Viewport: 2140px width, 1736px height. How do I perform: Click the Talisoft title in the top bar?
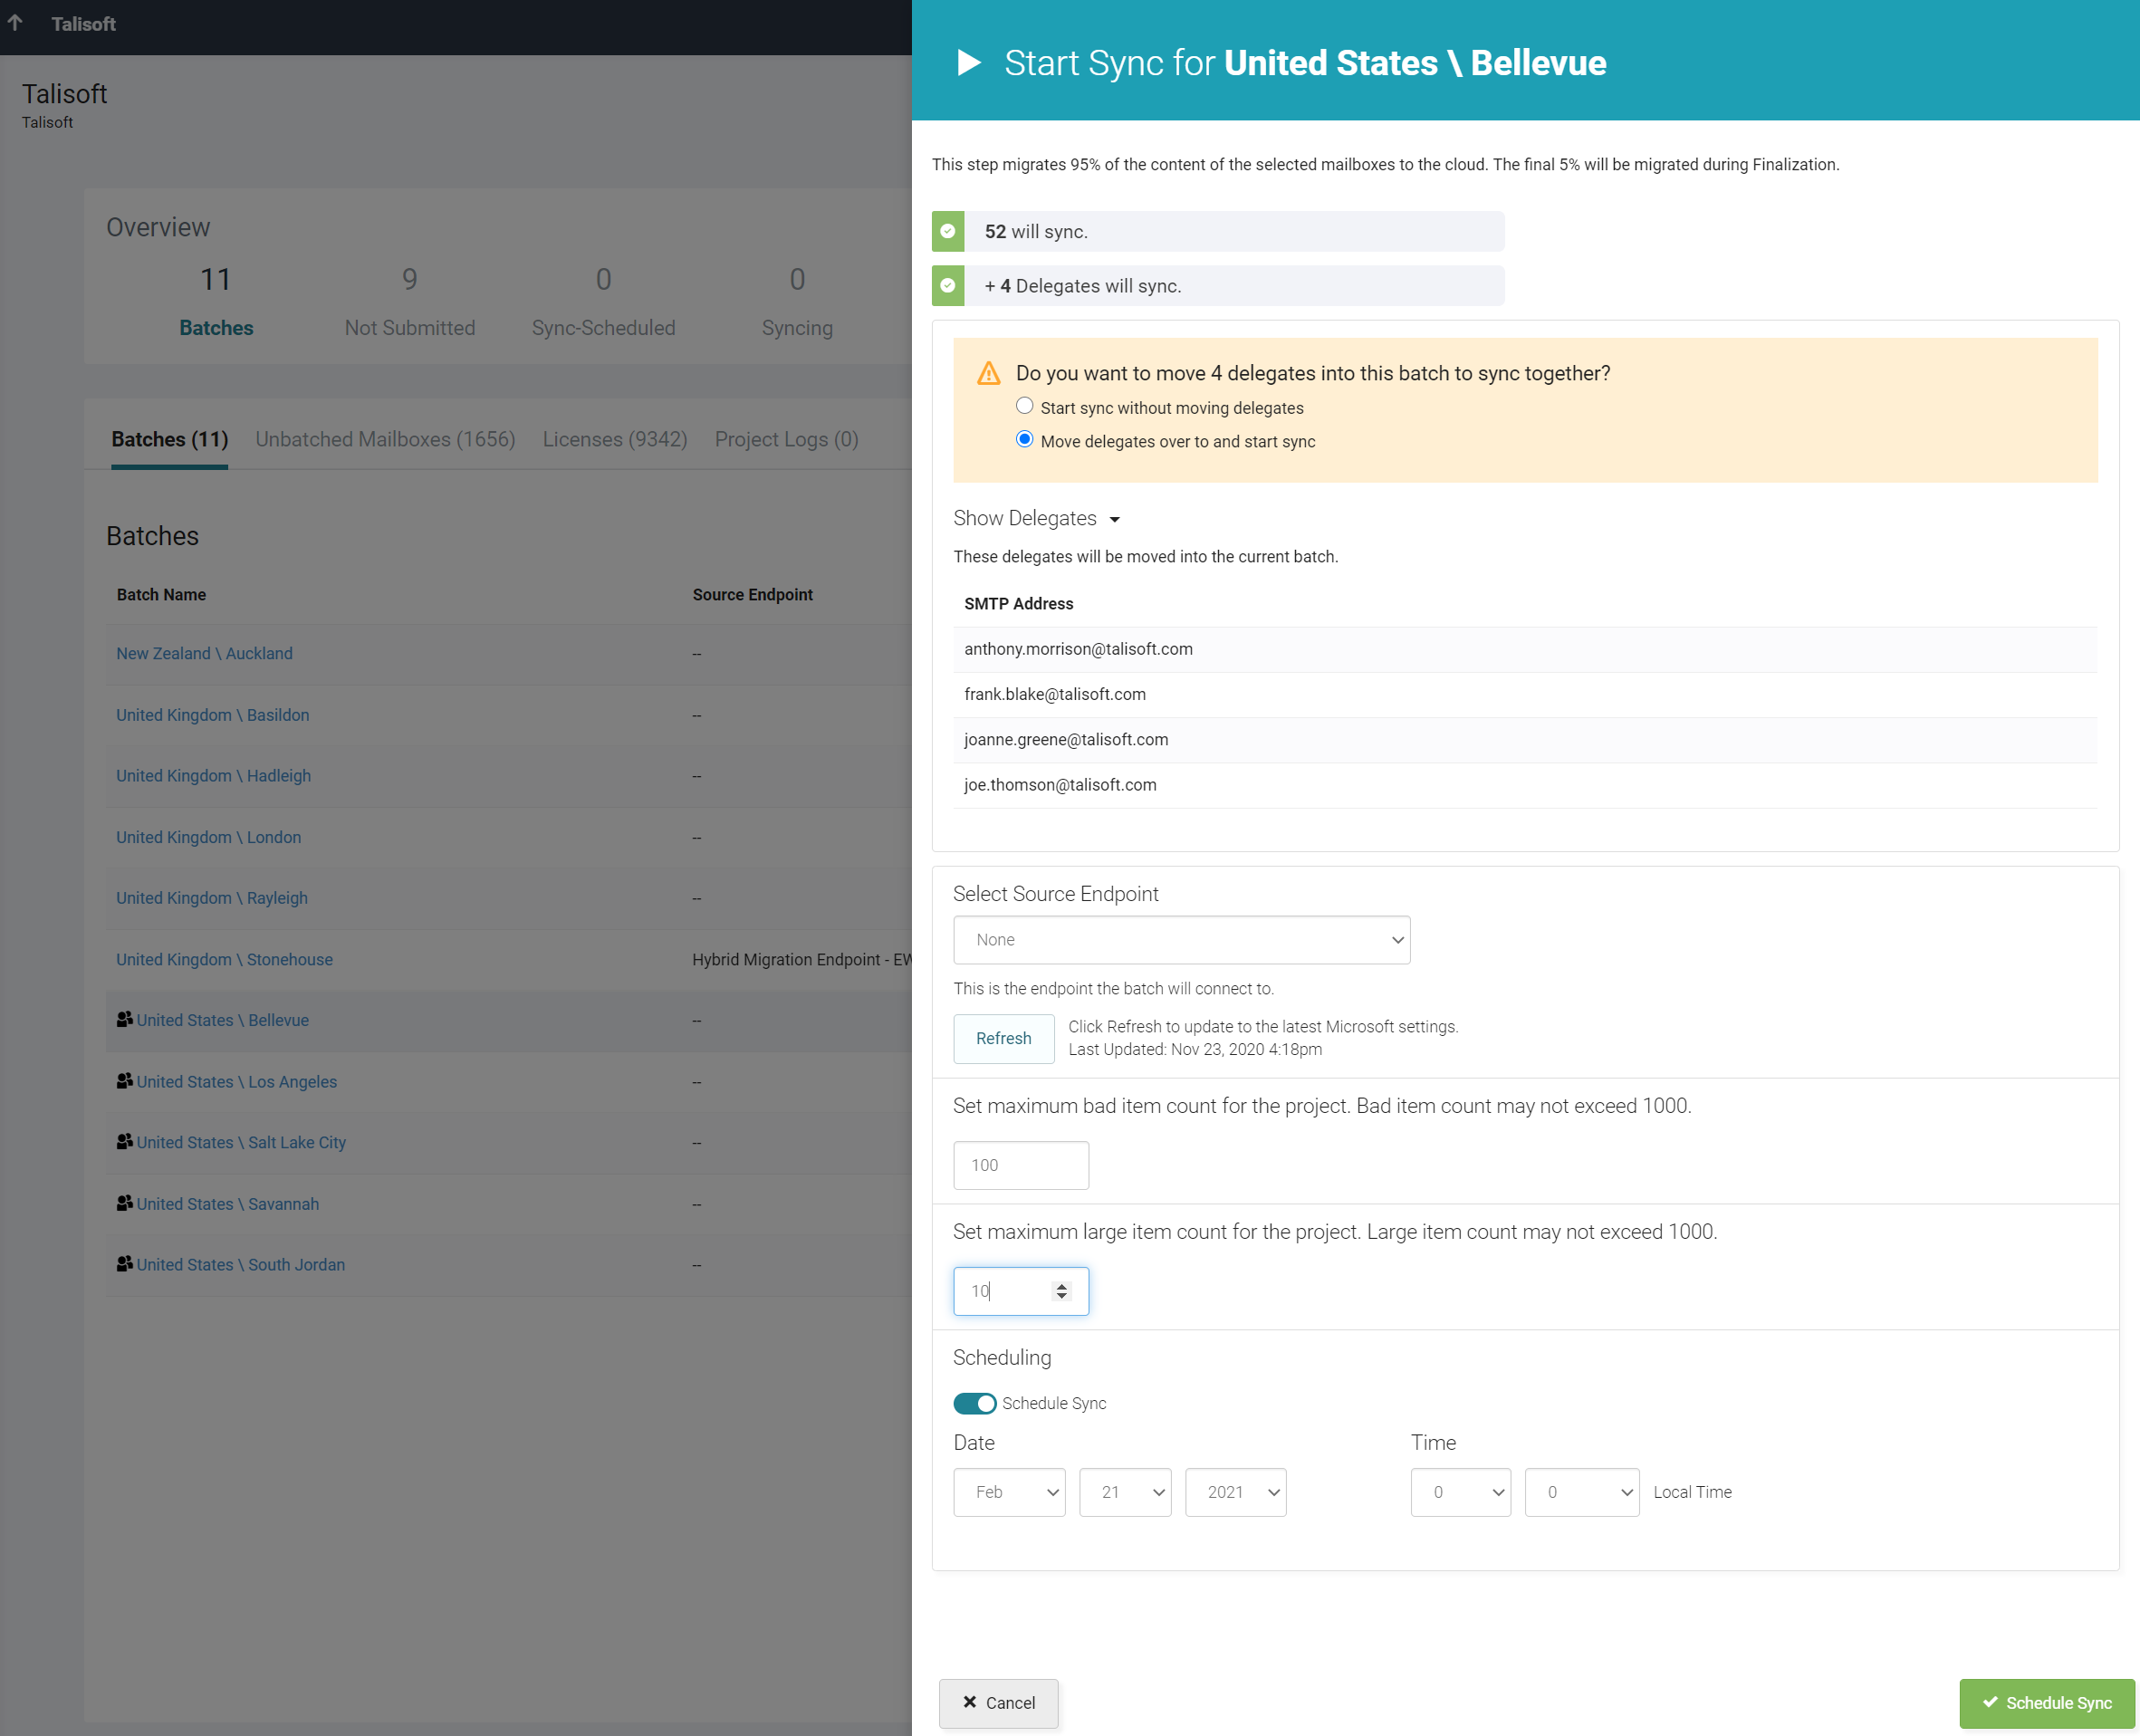click(83, 23)
